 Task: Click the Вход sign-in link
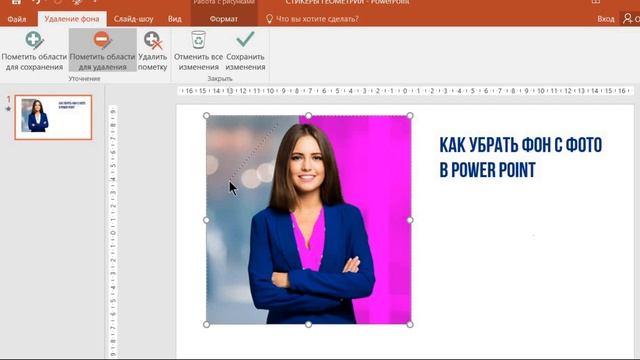(x=606, y=19)
